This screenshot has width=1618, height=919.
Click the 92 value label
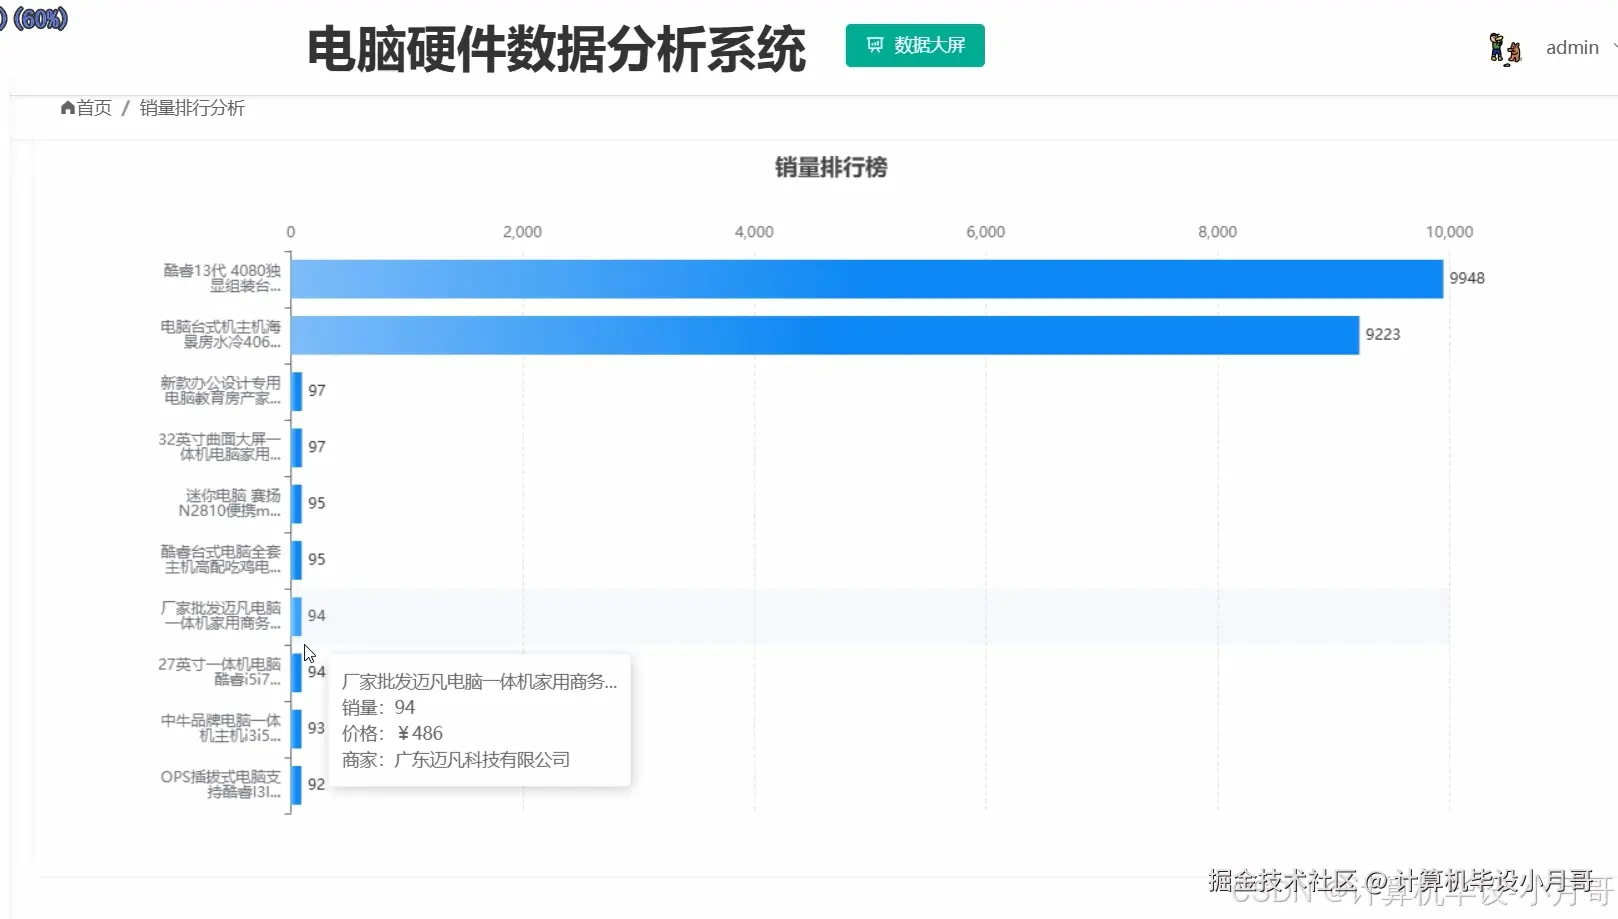(x=316, y=784)
